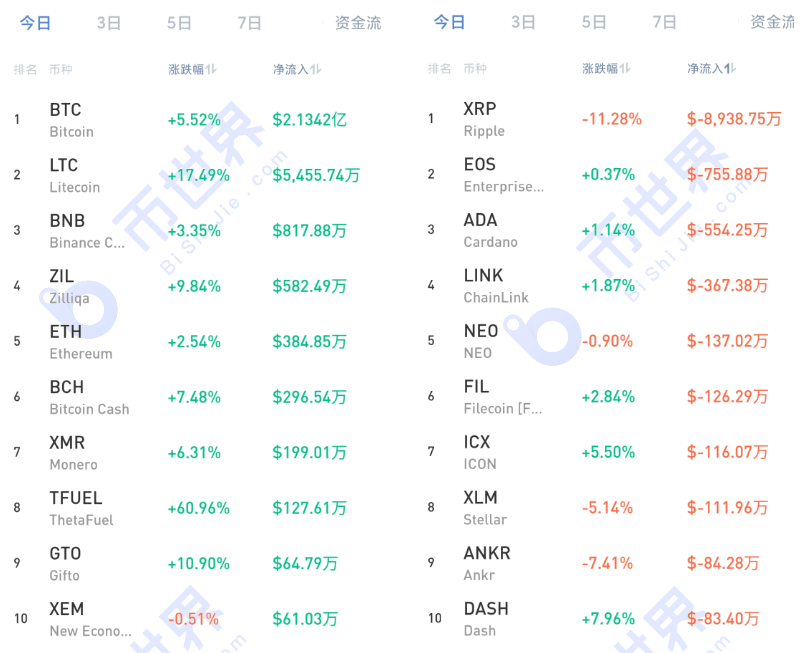Open 资金流 from the right panel header

pyautogui.click(x=772, y=22)
